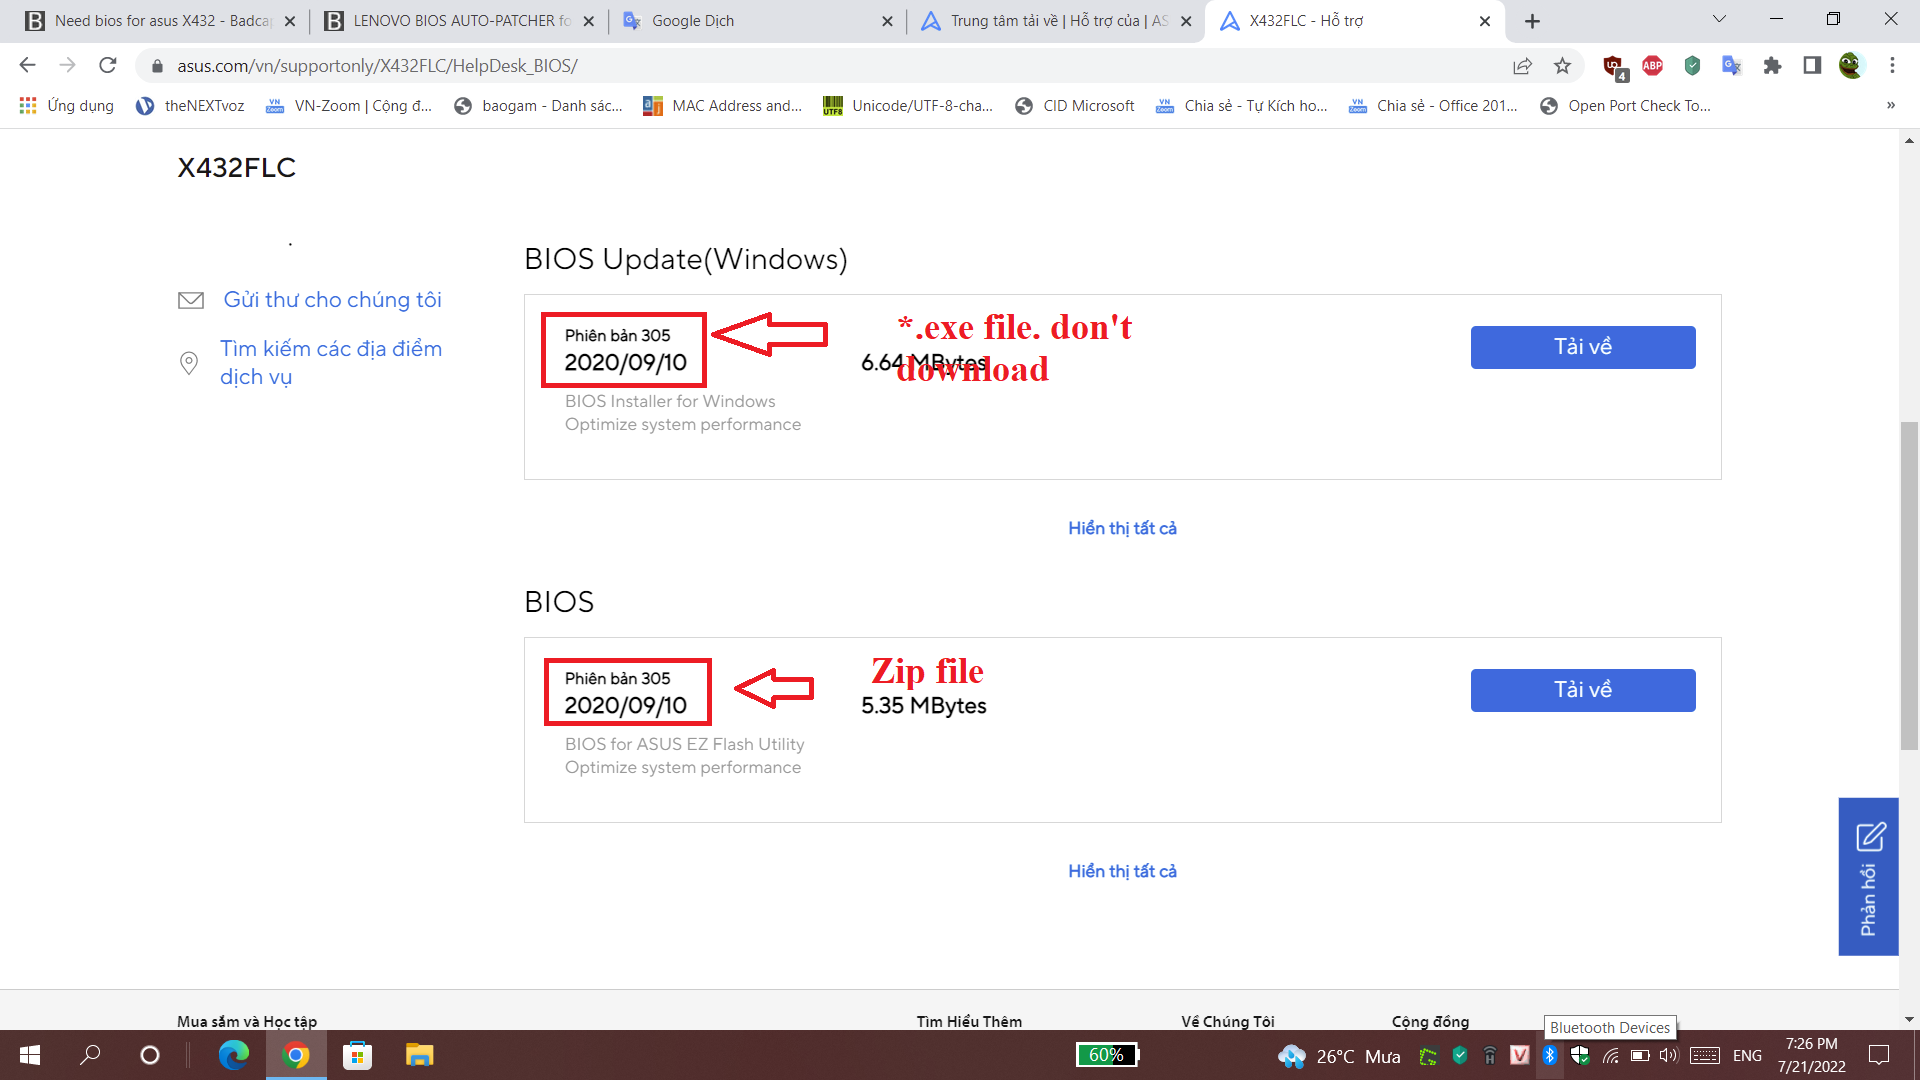Click the page reload icon
The width and height of the screenshot is (1920, 1080).
[x=108, y=66]
